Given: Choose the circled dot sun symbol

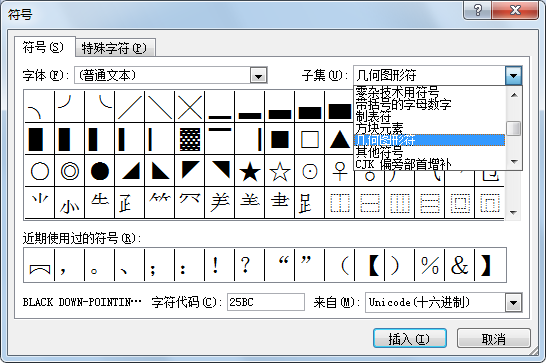Looking at the screenshot, I should click(x=310, y=171).
